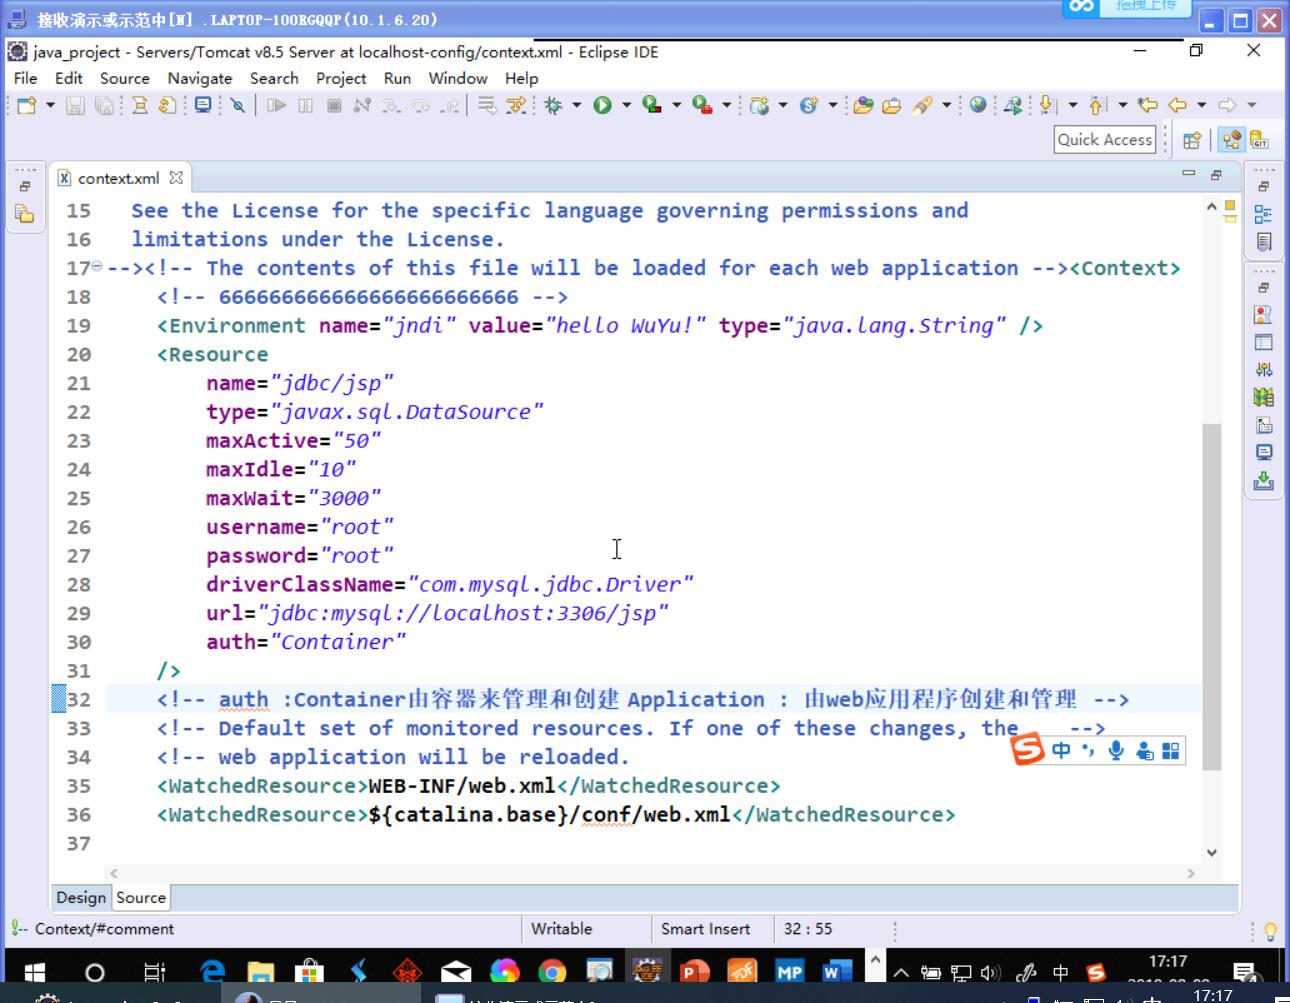Open Microsoft Store from taskbar

click(309, 971)
